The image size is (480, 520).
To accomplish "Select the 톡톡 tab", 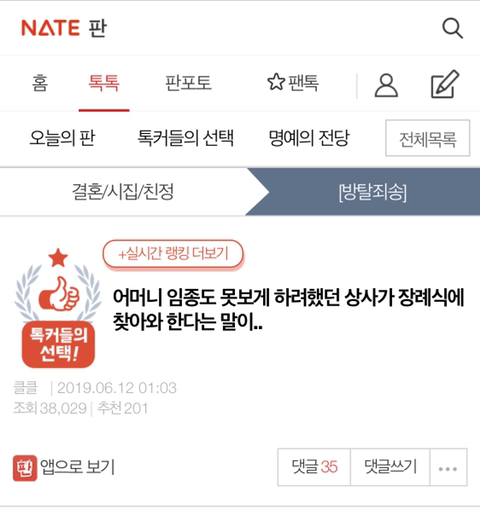I will pyautogui.click(x=104, y=83).
